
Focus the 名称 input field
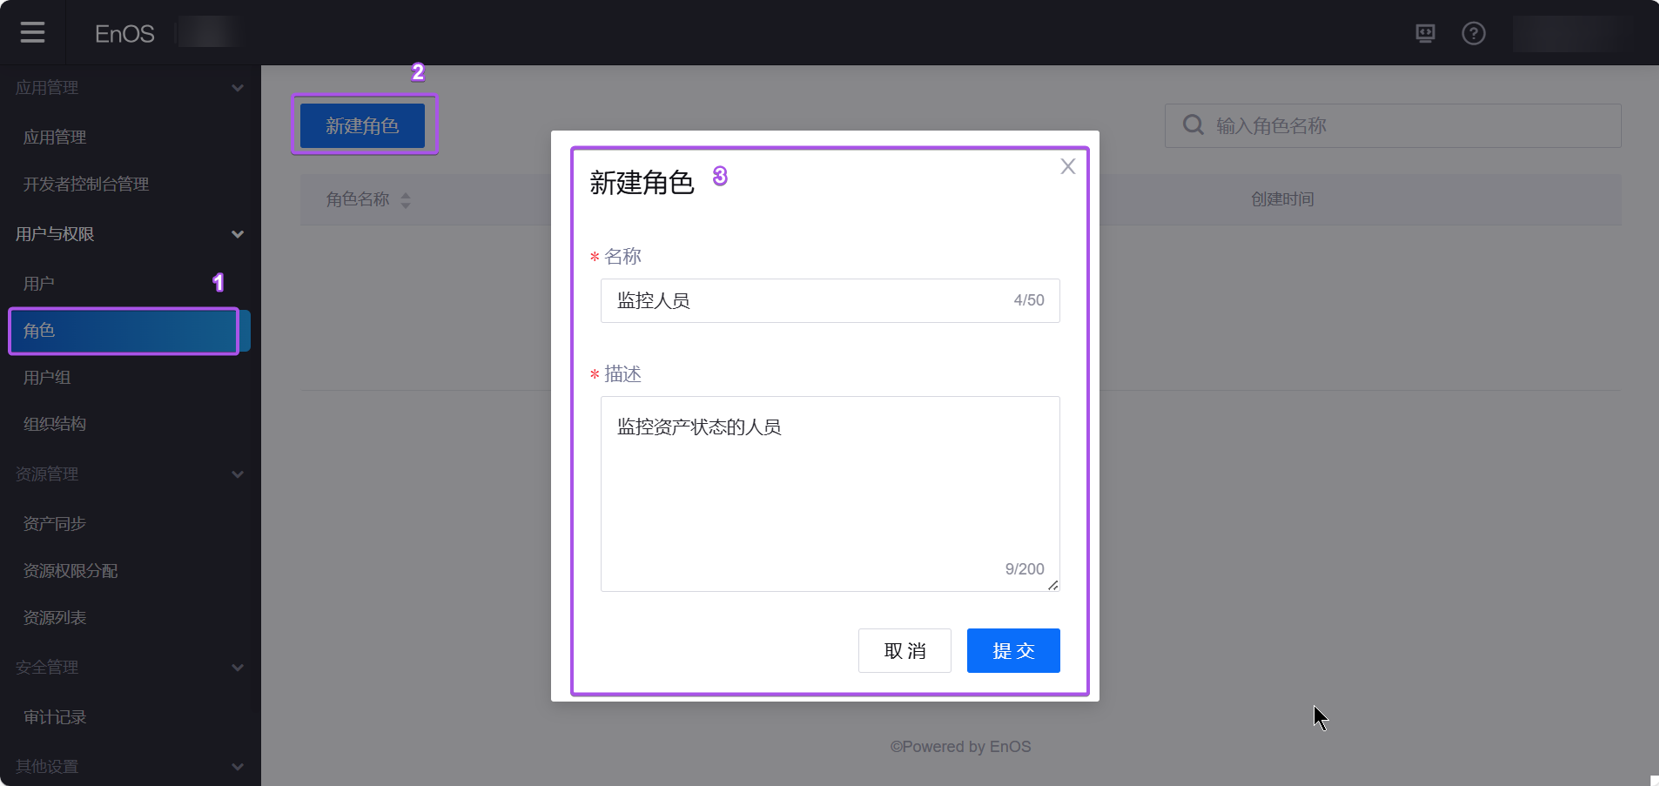pyautogui.click(x=810, y=300)
